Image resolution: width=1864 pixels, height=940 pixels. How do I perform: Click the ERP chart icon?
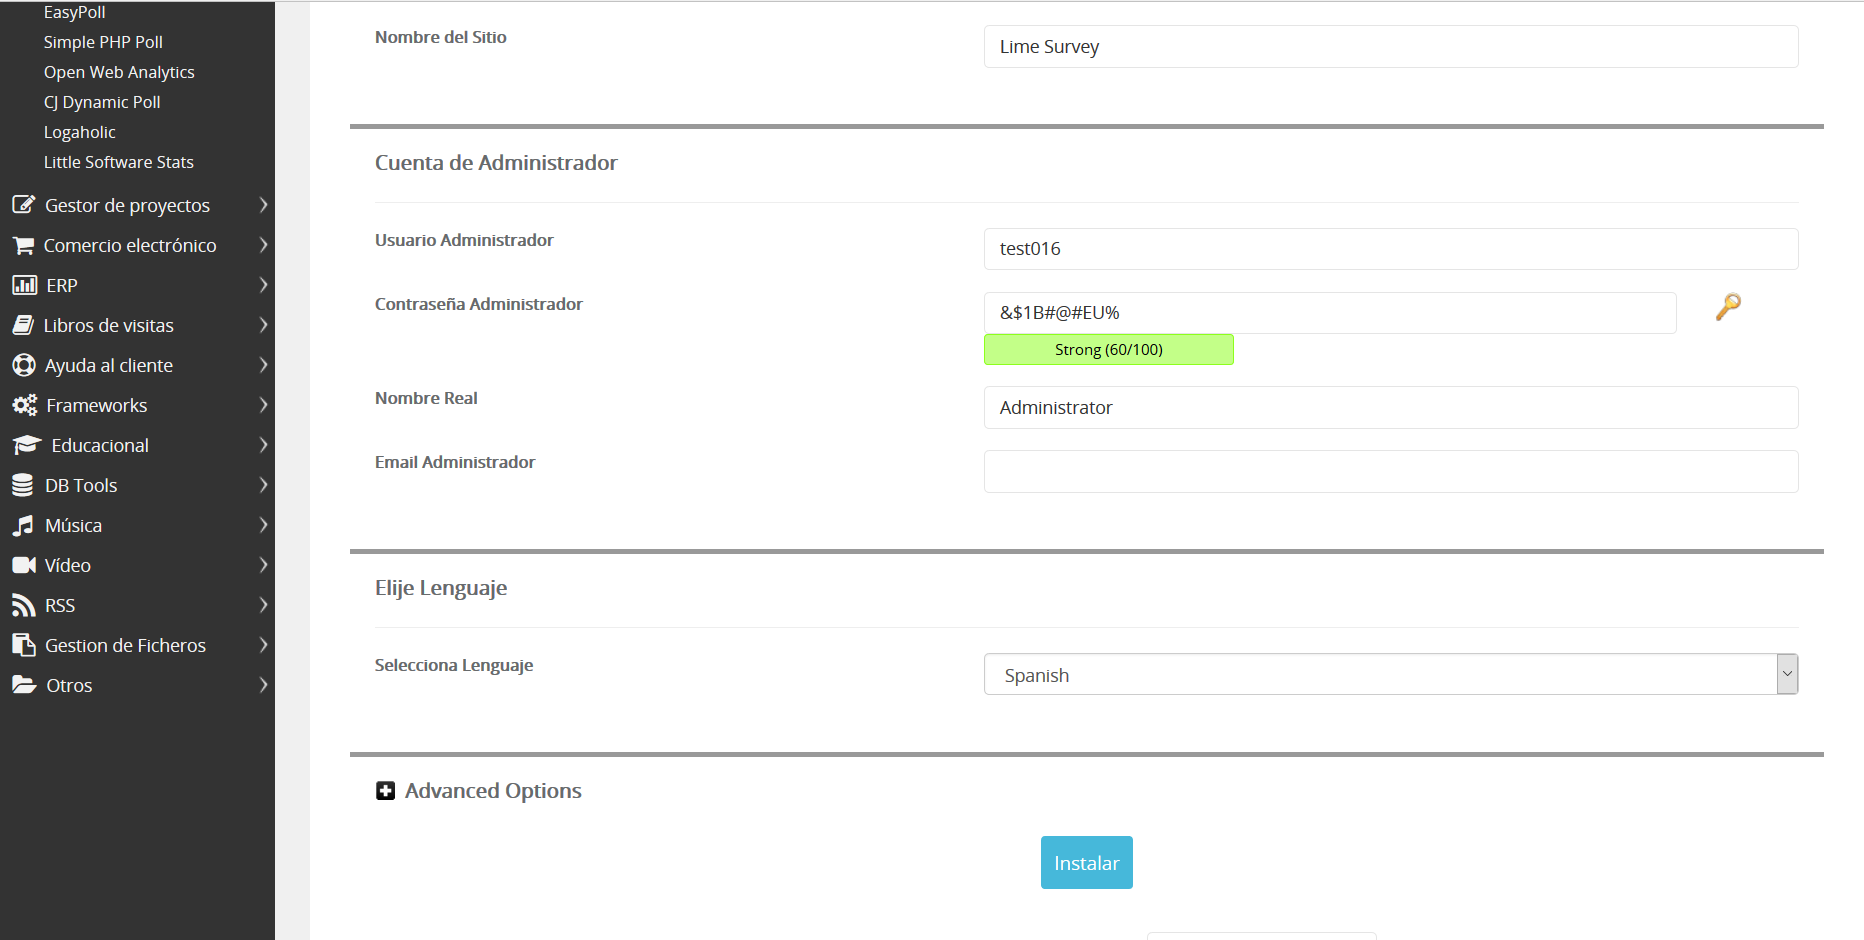pos(24,285)
